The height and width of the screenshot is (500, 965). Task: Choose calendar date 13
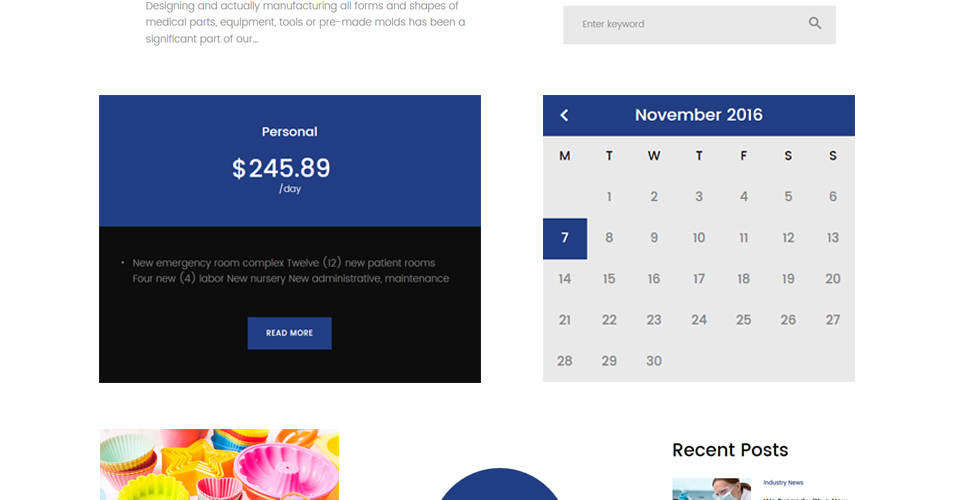pos(833,238)
